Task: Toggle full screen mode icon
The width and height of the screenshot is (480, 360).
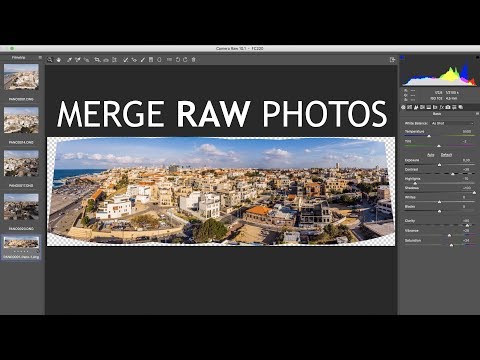Action: pyautogui.click(x=392, y=60)
